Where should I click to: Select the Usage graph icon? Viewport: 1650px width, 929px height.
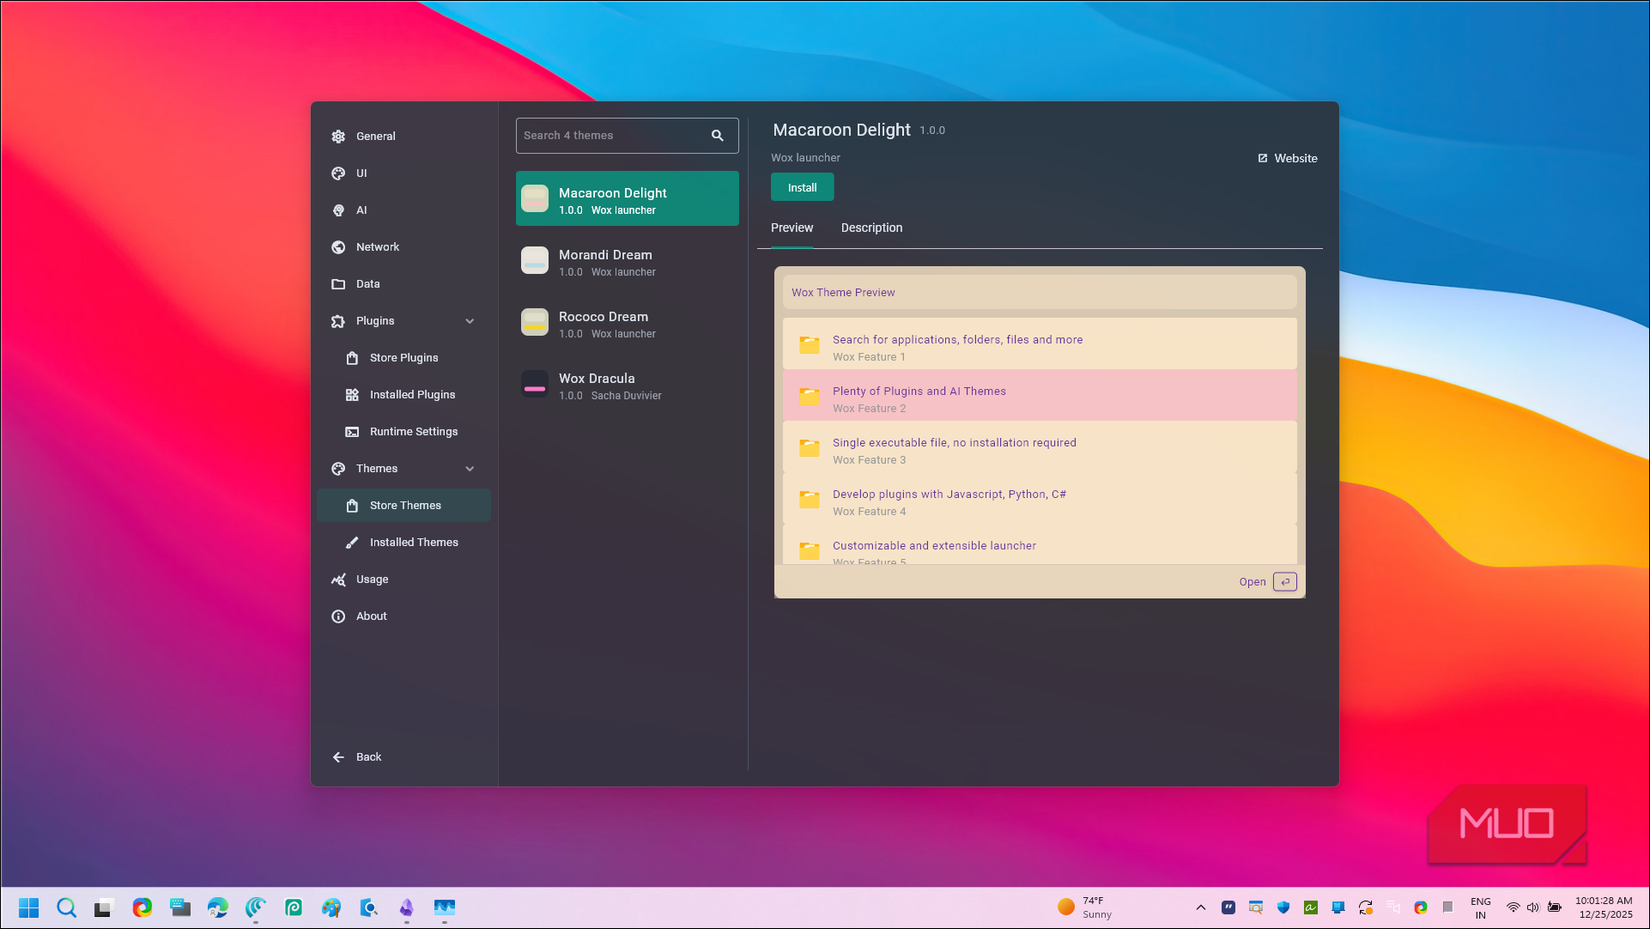click(338, 579)
